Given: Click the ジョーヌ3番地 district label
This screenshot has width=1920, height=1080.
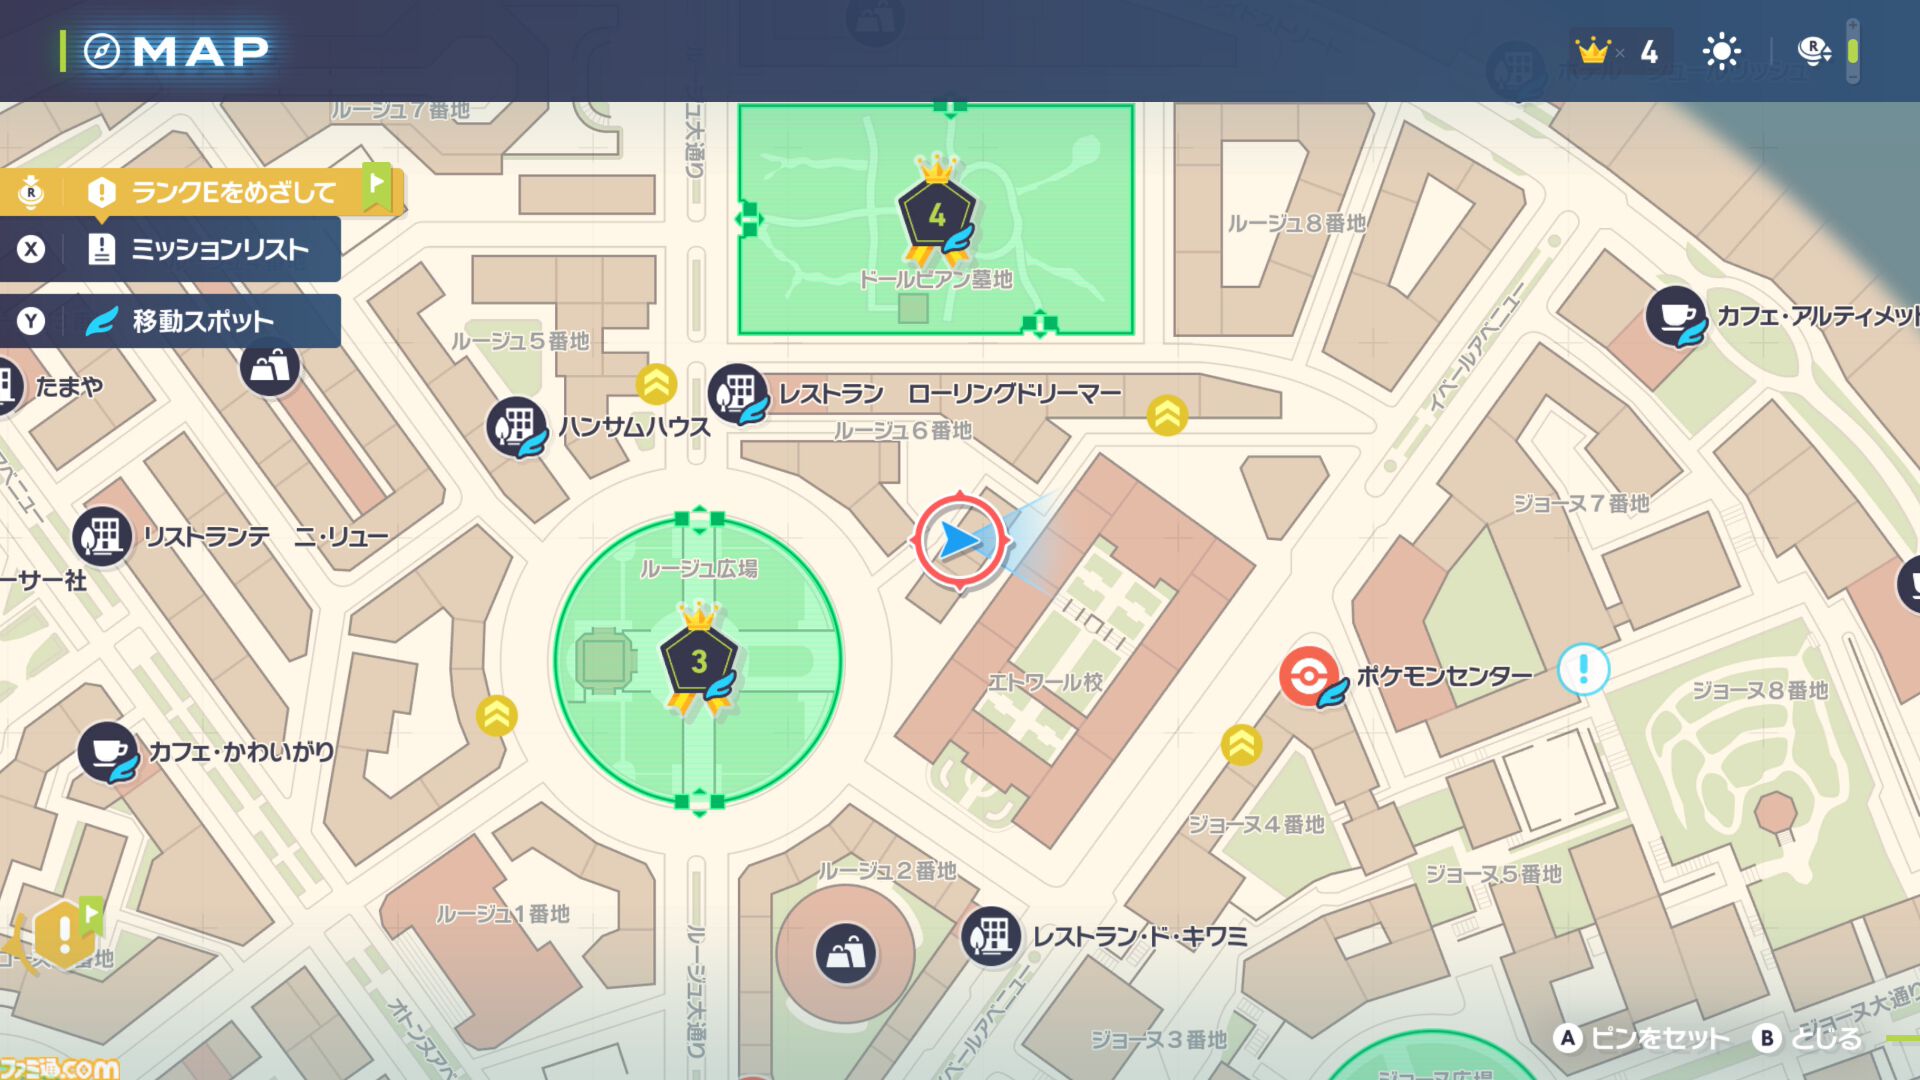Looking at the screenshot, I should (x=1159, y=1041).
